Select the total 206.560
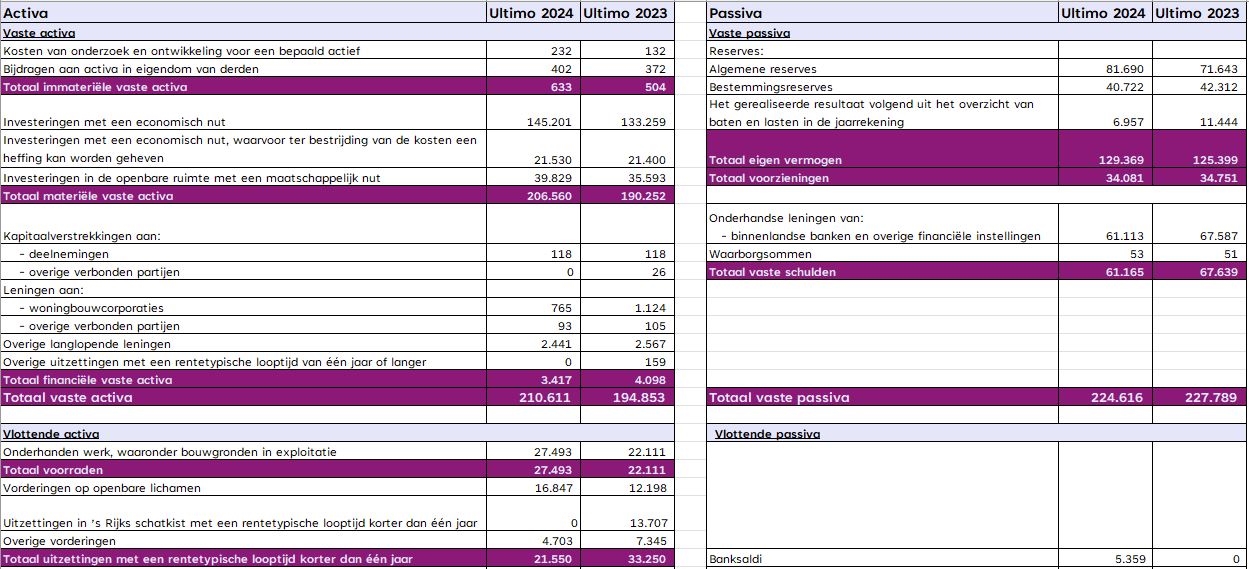 click(549, 196)
